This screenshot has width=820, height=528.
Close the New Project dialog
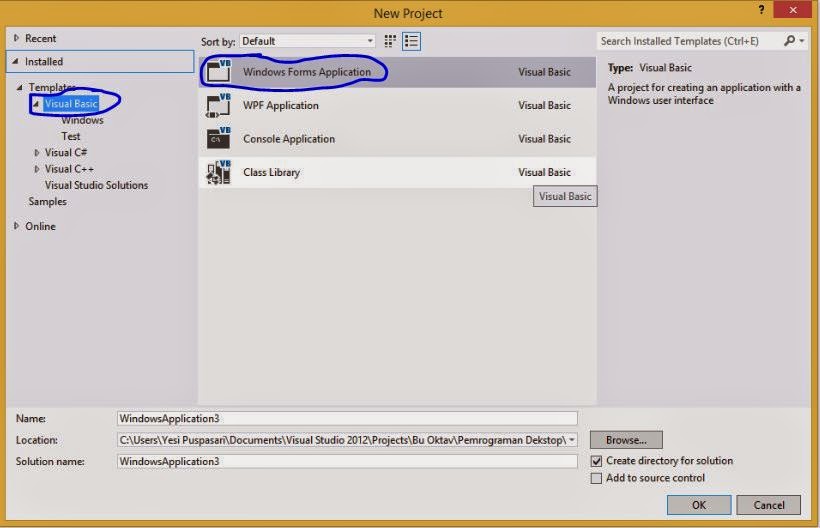[792, 9]
